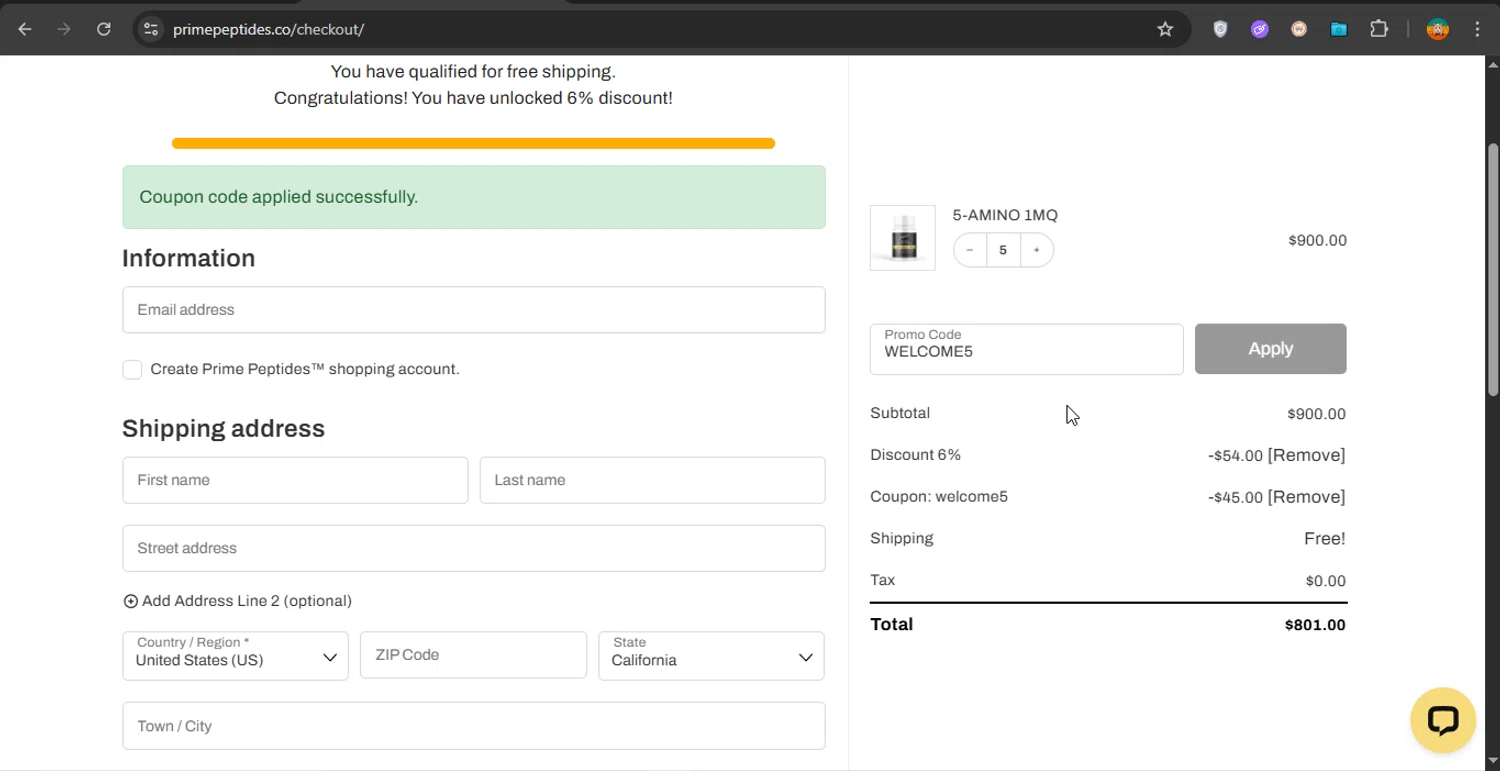The height and width of the screenshot is (771, 1500).
Task: Check Create Prime Peptides shopping account
Action: point(132,369)
